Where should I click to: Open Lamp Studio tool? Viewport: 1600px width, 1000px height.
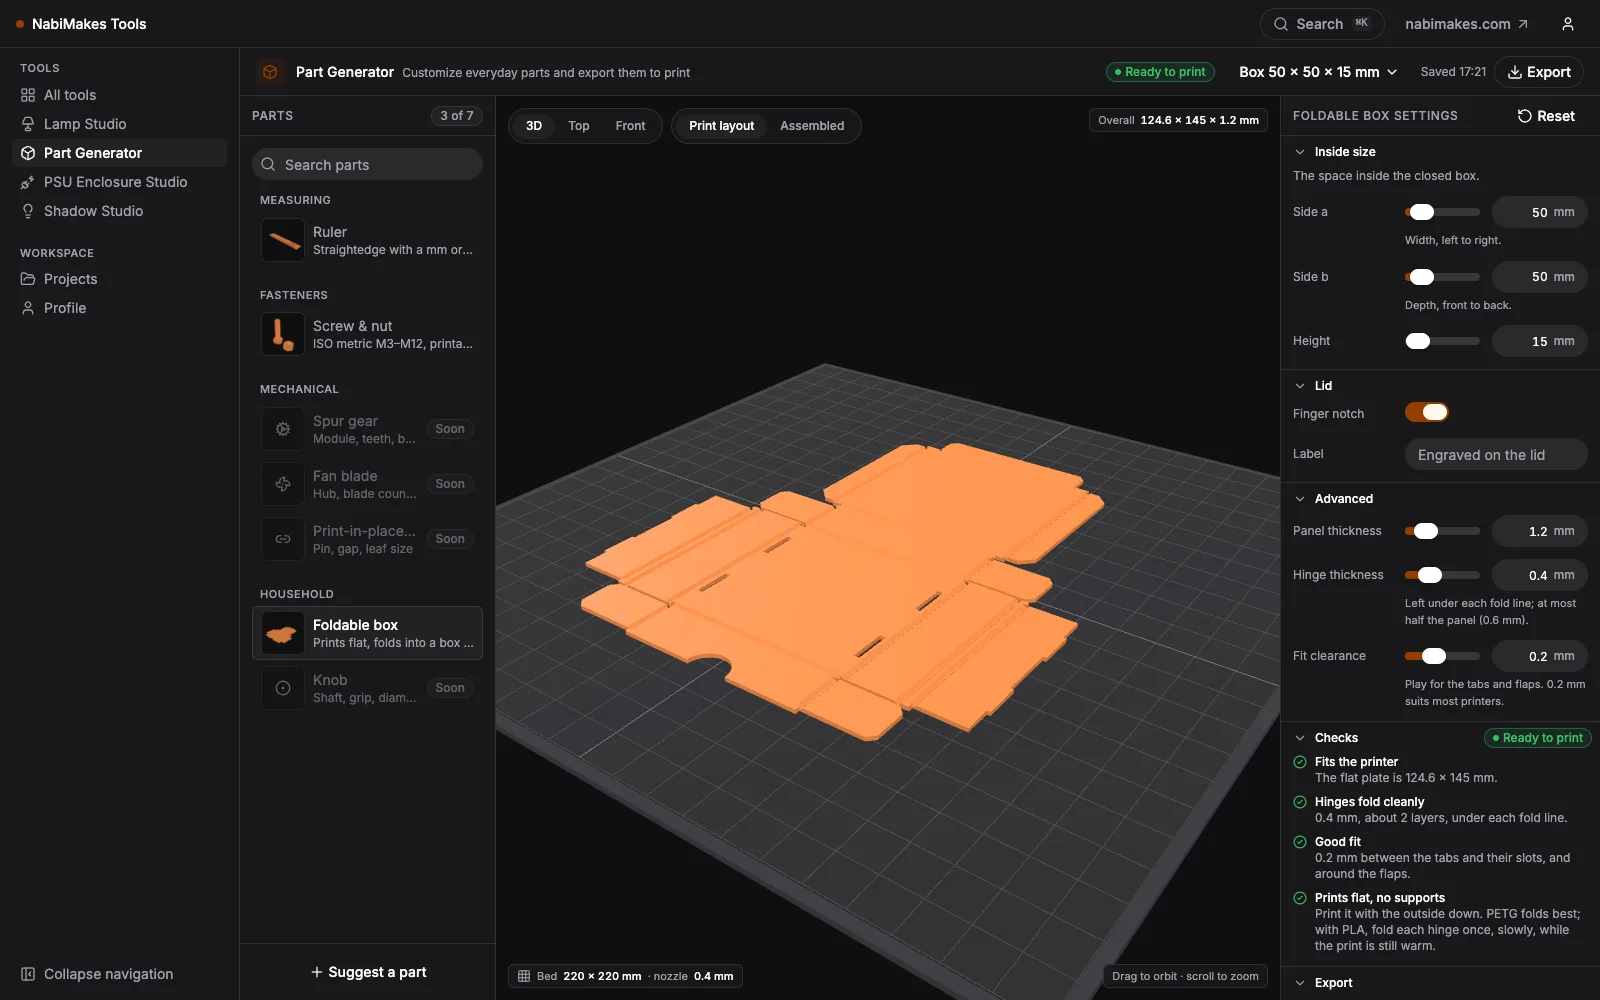119,124
